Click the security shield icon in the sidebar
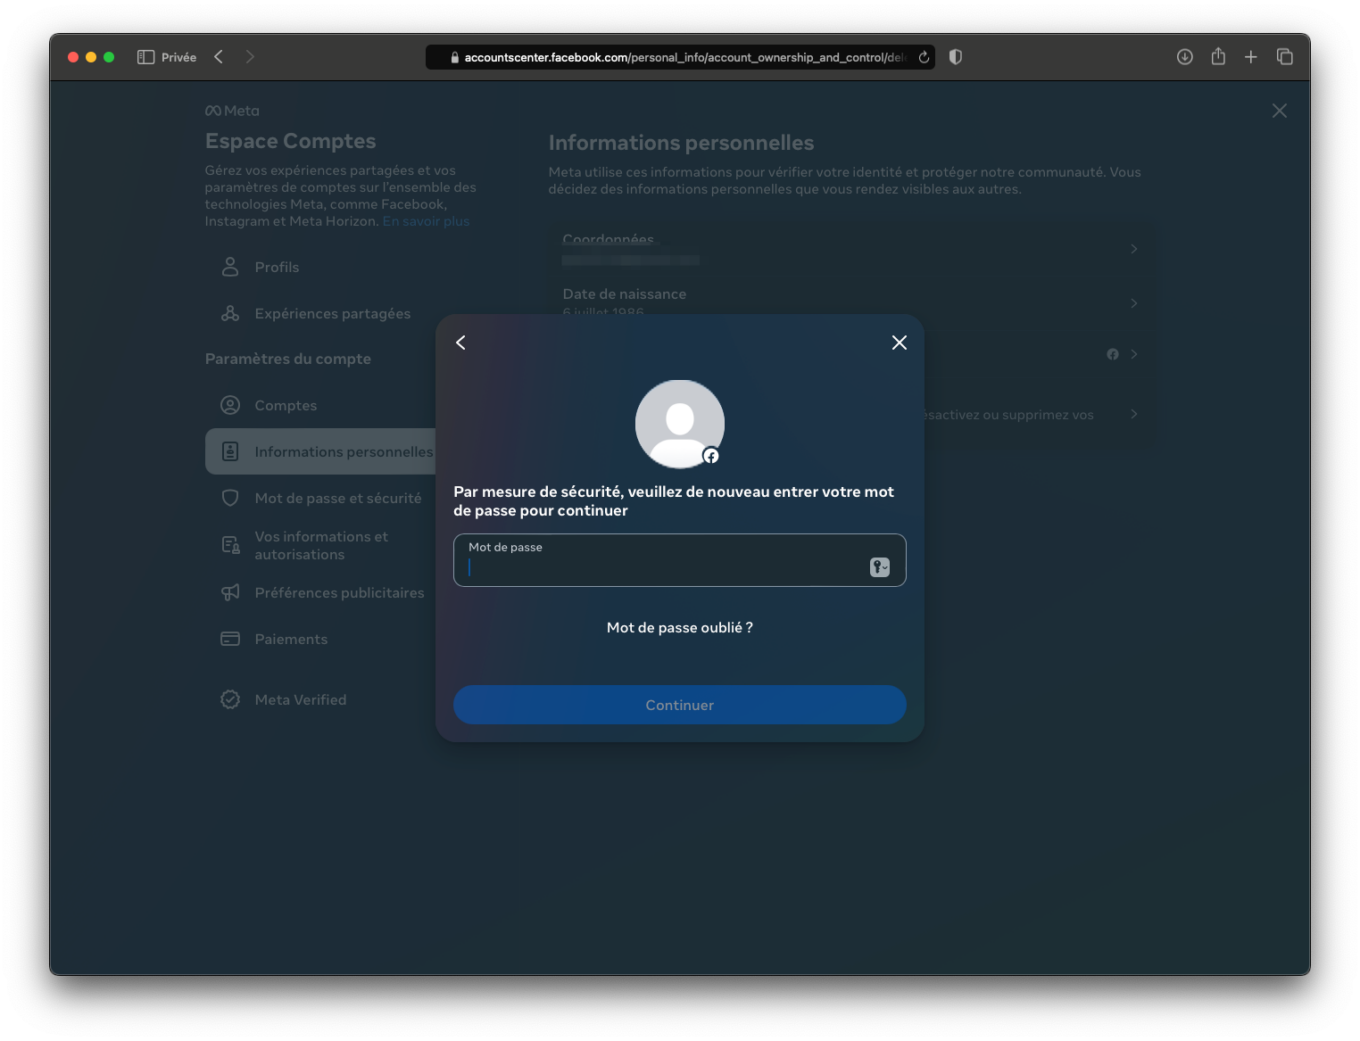The height and width of the screenshot is (1041, 1360). [230, 498]
